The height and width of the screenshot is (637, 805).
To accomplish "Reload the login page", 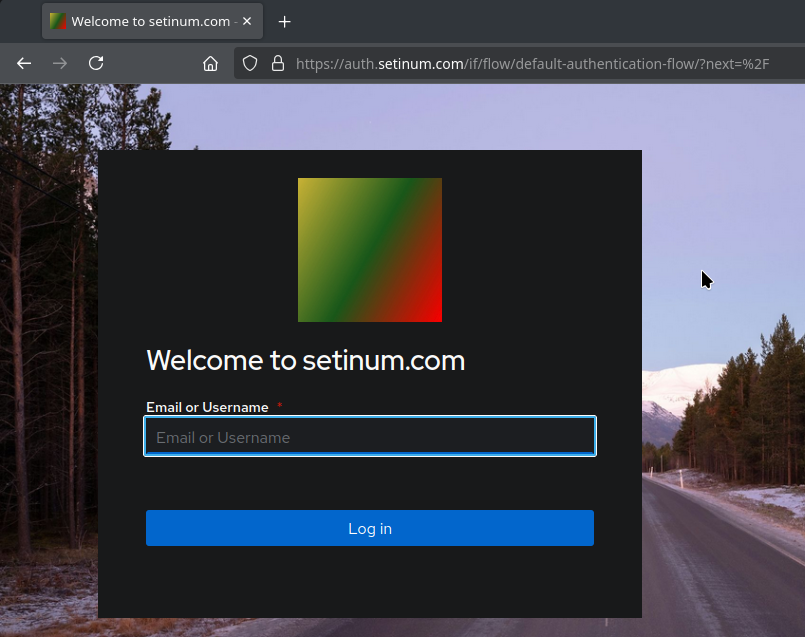I will click(95, 63).
